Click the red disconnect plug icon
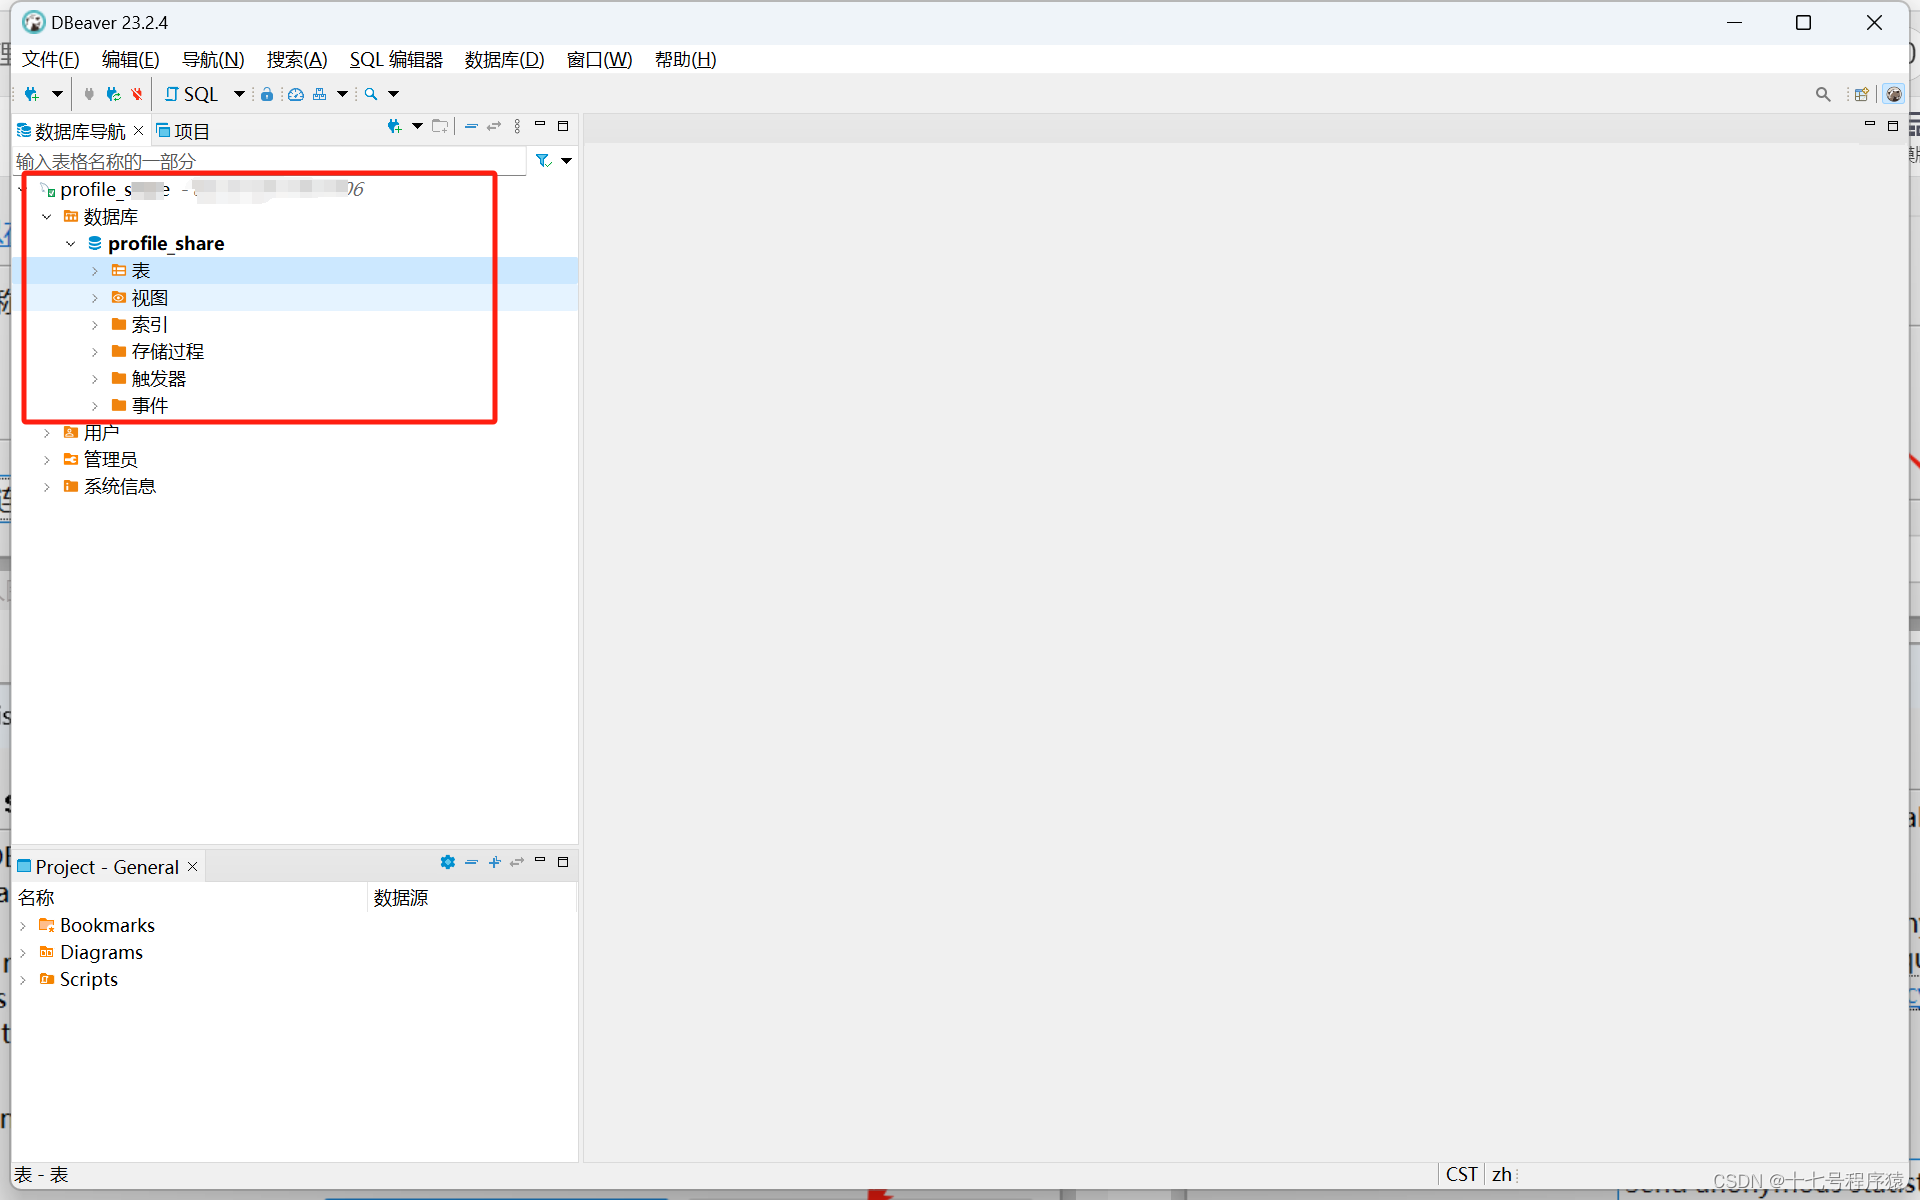 (137, 94)
